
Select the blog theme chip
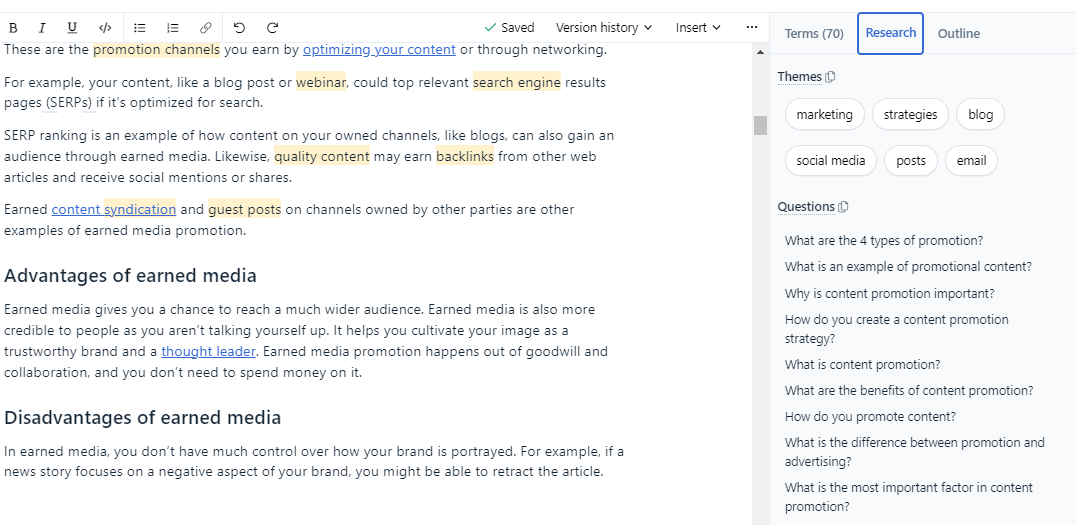click(980, 115)
